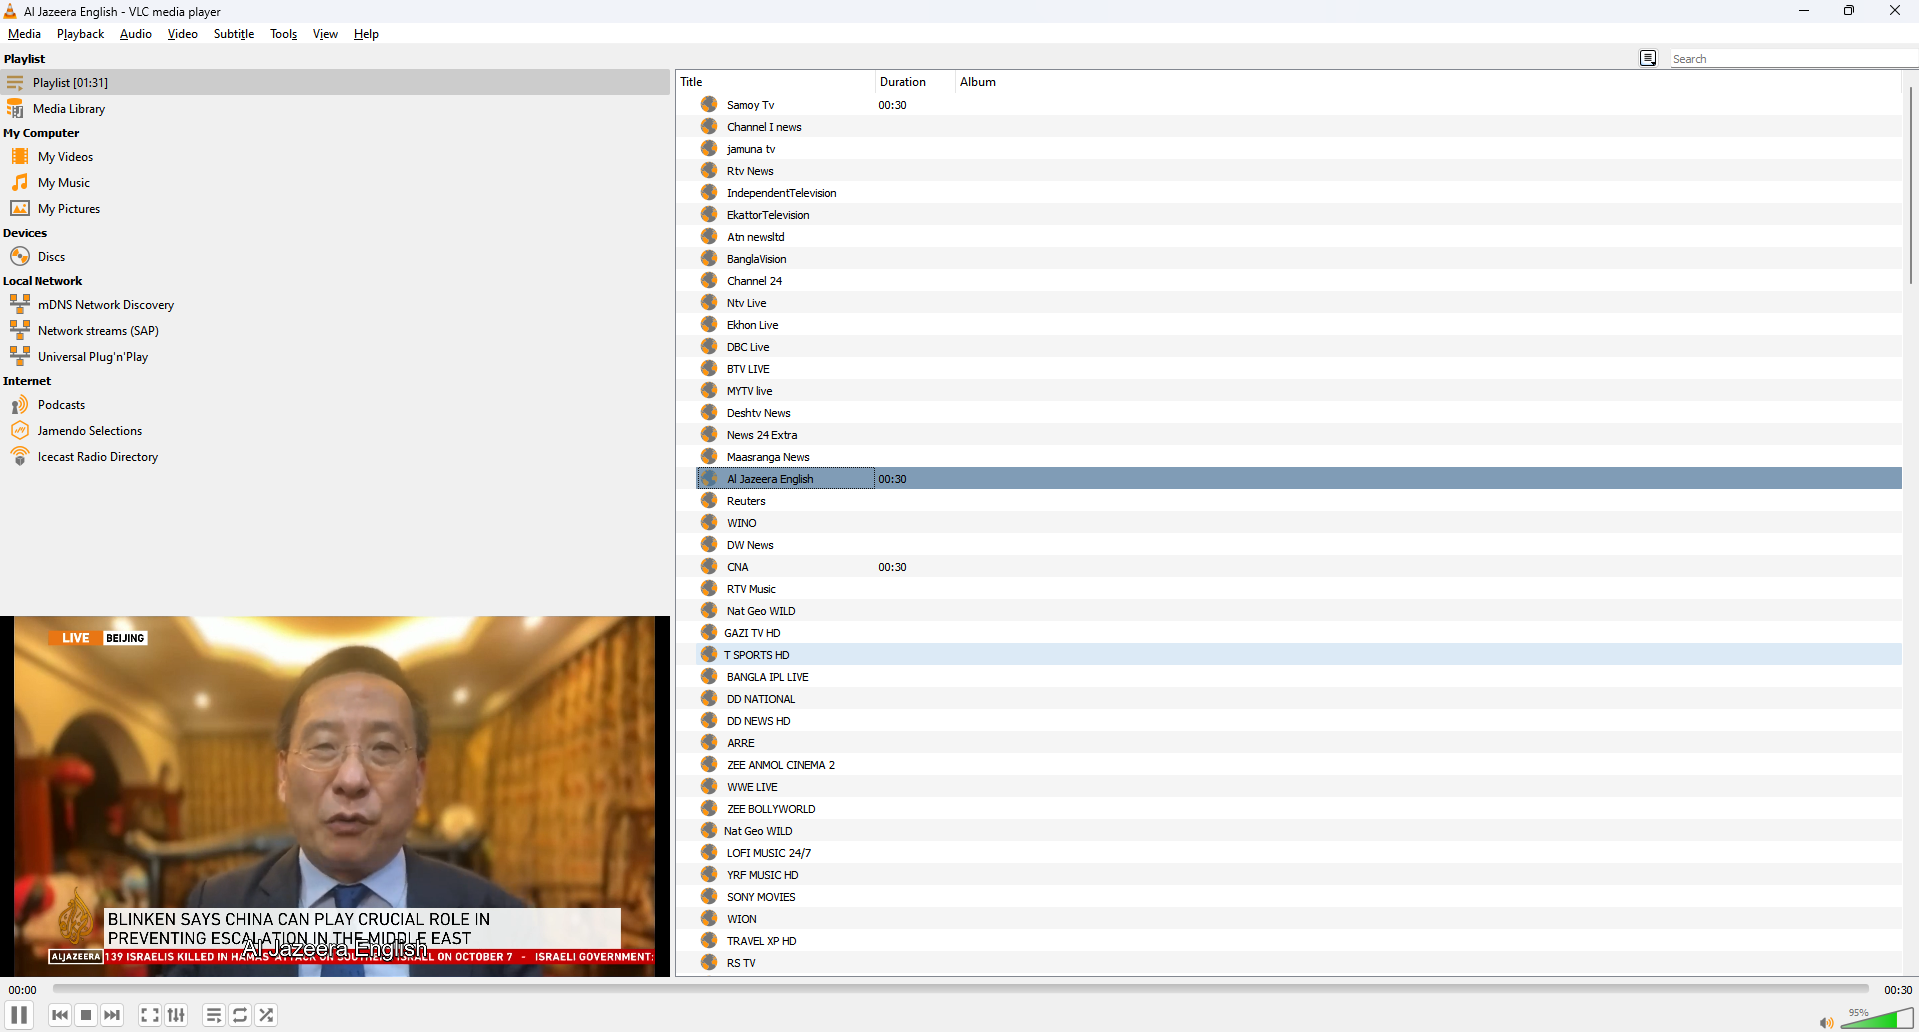
Task: Change the playlist view mode icon
Action: click(1648, 59)
